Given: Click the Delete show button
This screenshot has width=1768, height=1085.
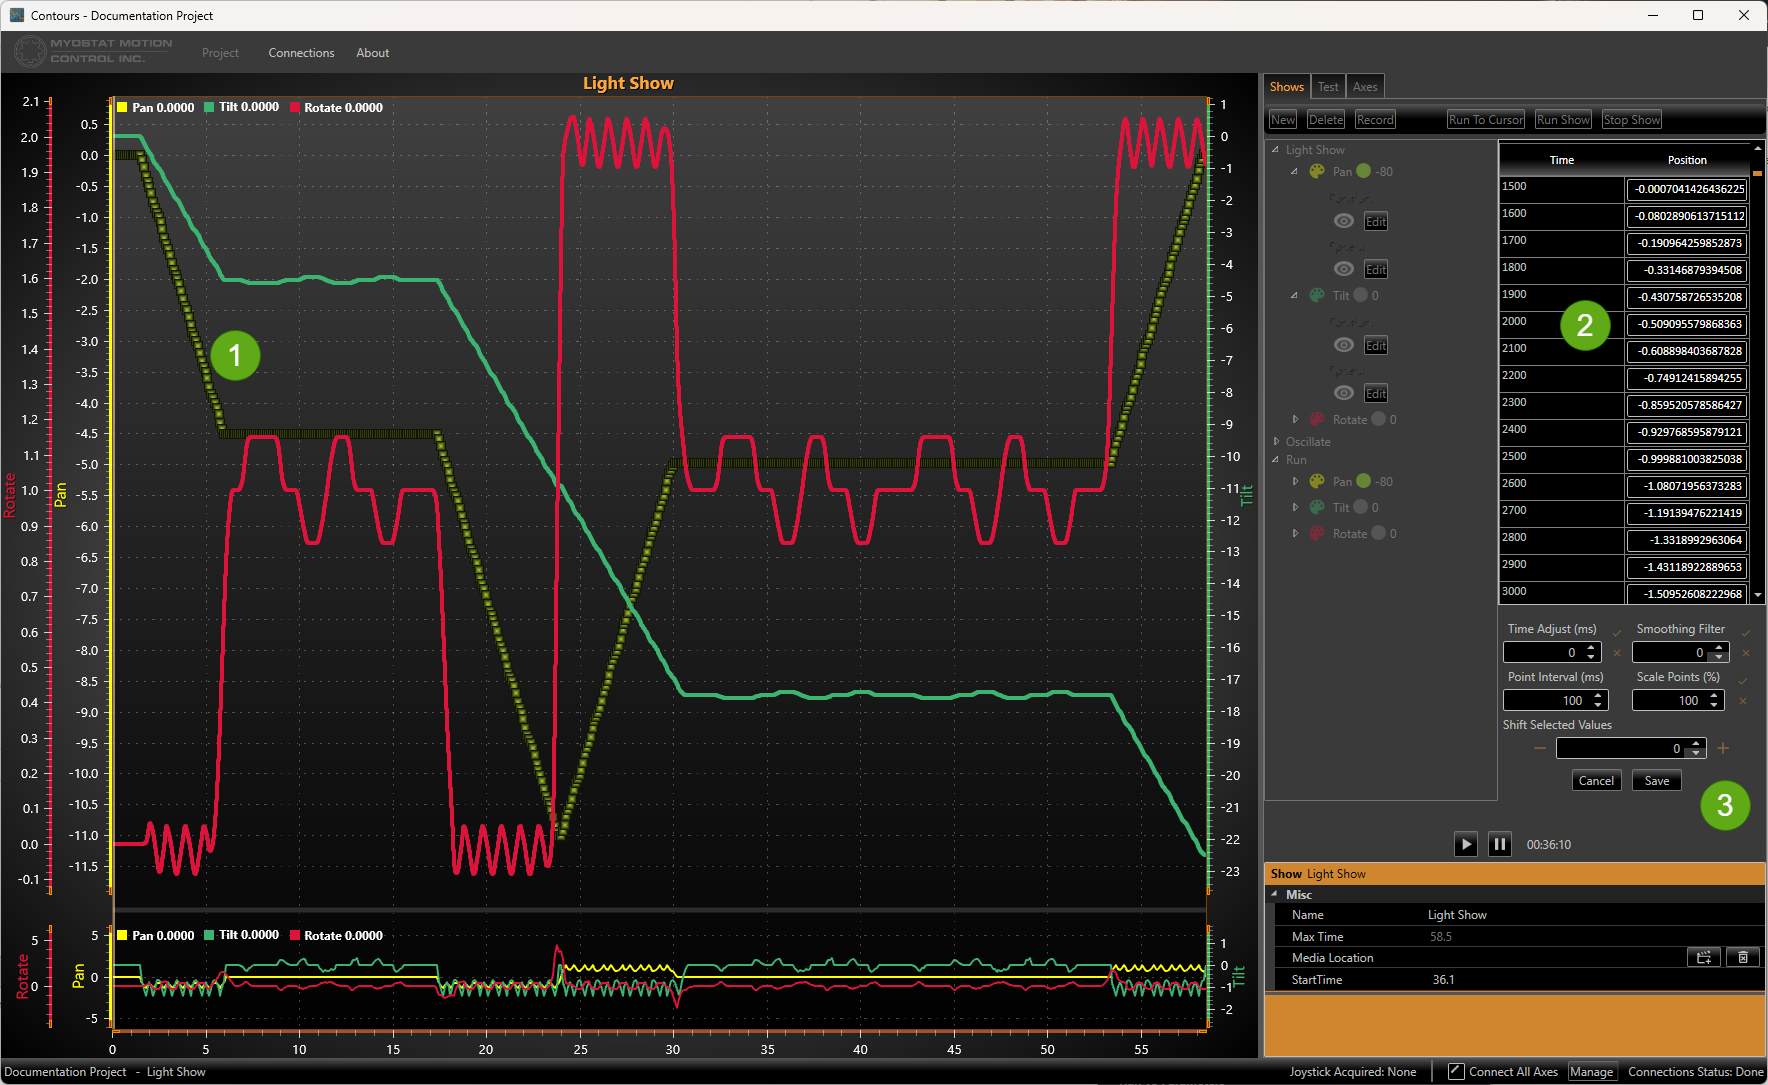Looking at the screenshot, I should tap(1326, 120).
